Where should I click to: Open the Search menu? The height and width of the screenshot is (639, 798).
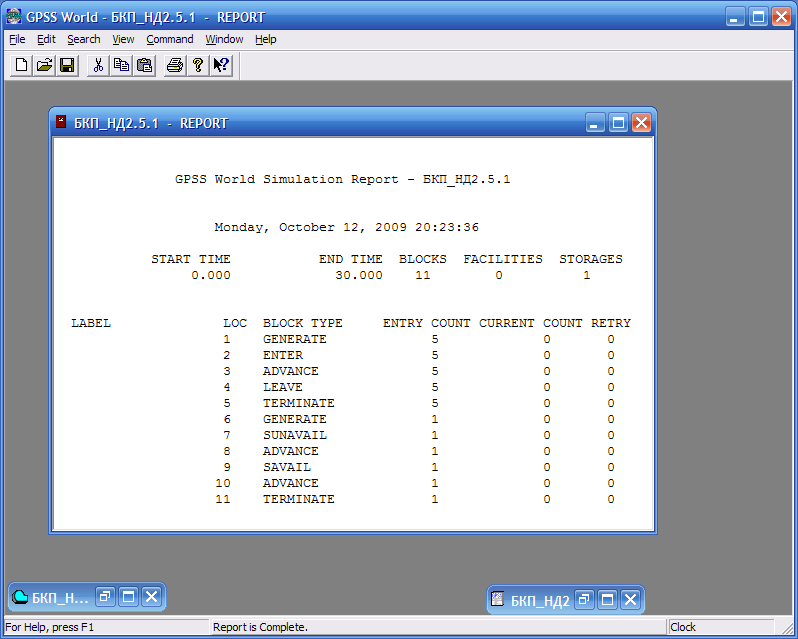(84, 39)
